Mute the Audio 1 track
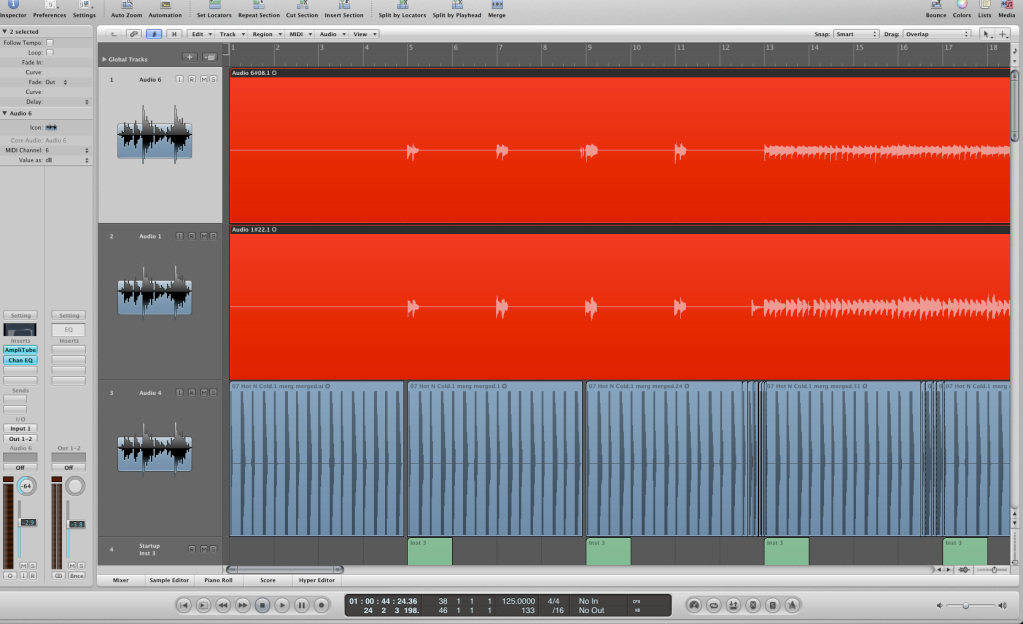 click(x=204, y=236)
